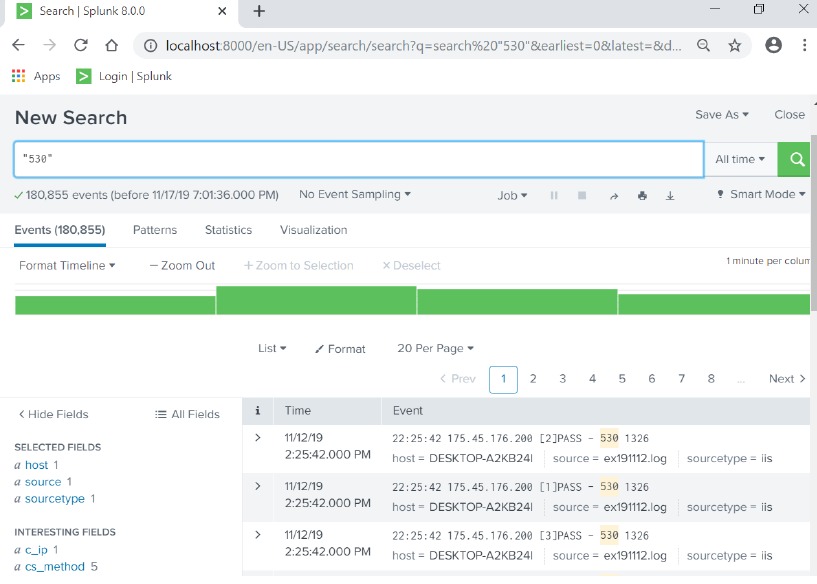The image size is (817, 584).
Task: Open the All Fields dialog
Action: point(187,414)
